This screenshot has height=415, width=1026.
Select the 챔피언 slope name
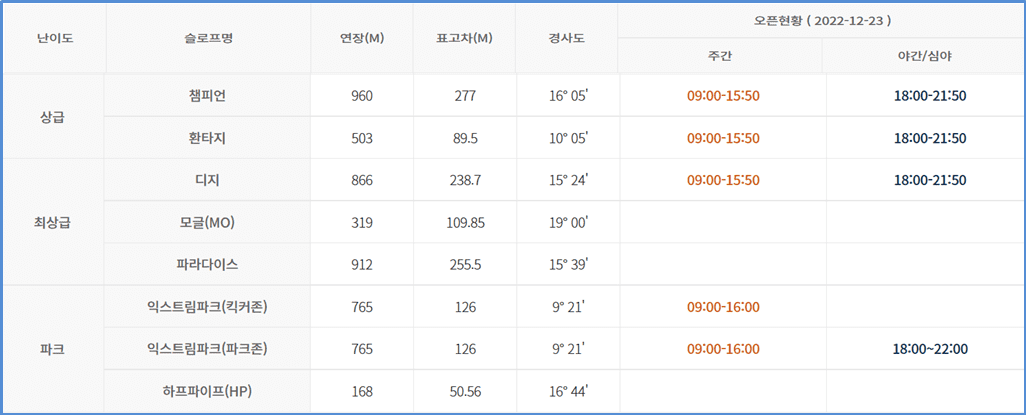(209, 96)
